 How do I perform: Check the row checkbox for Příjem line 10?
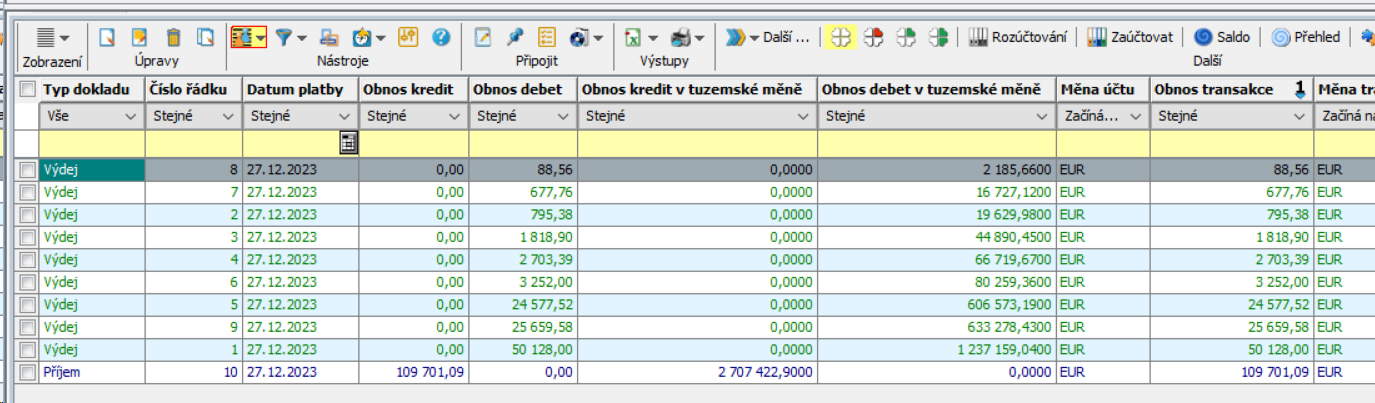pyautogui.click(x=28, y=372)
